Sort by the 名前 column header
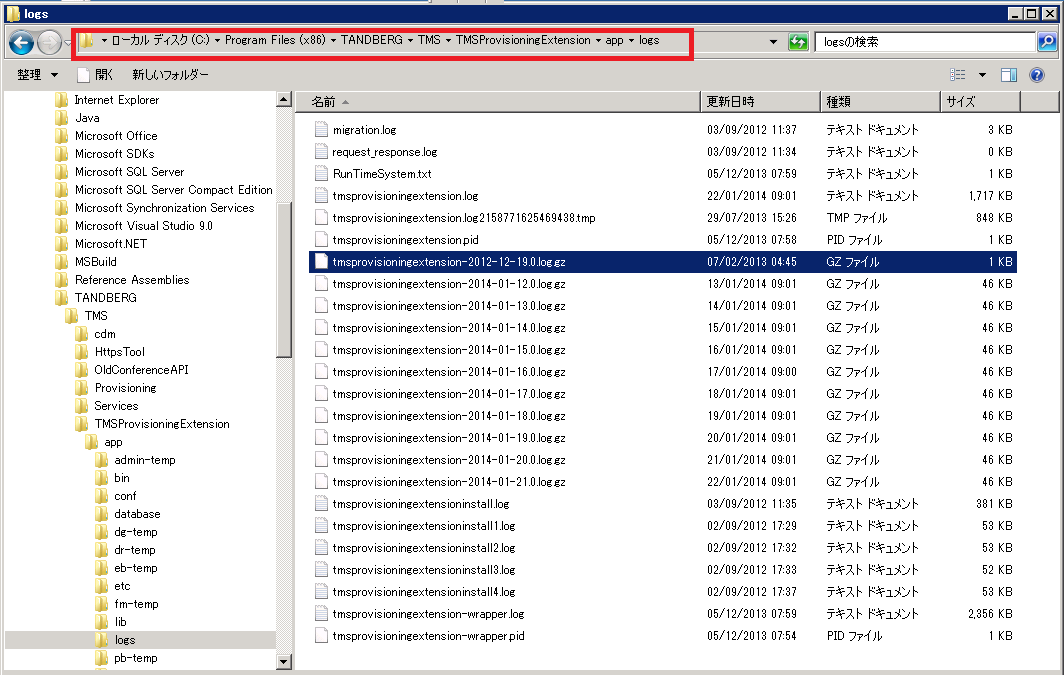 click(x=497, y=102)
